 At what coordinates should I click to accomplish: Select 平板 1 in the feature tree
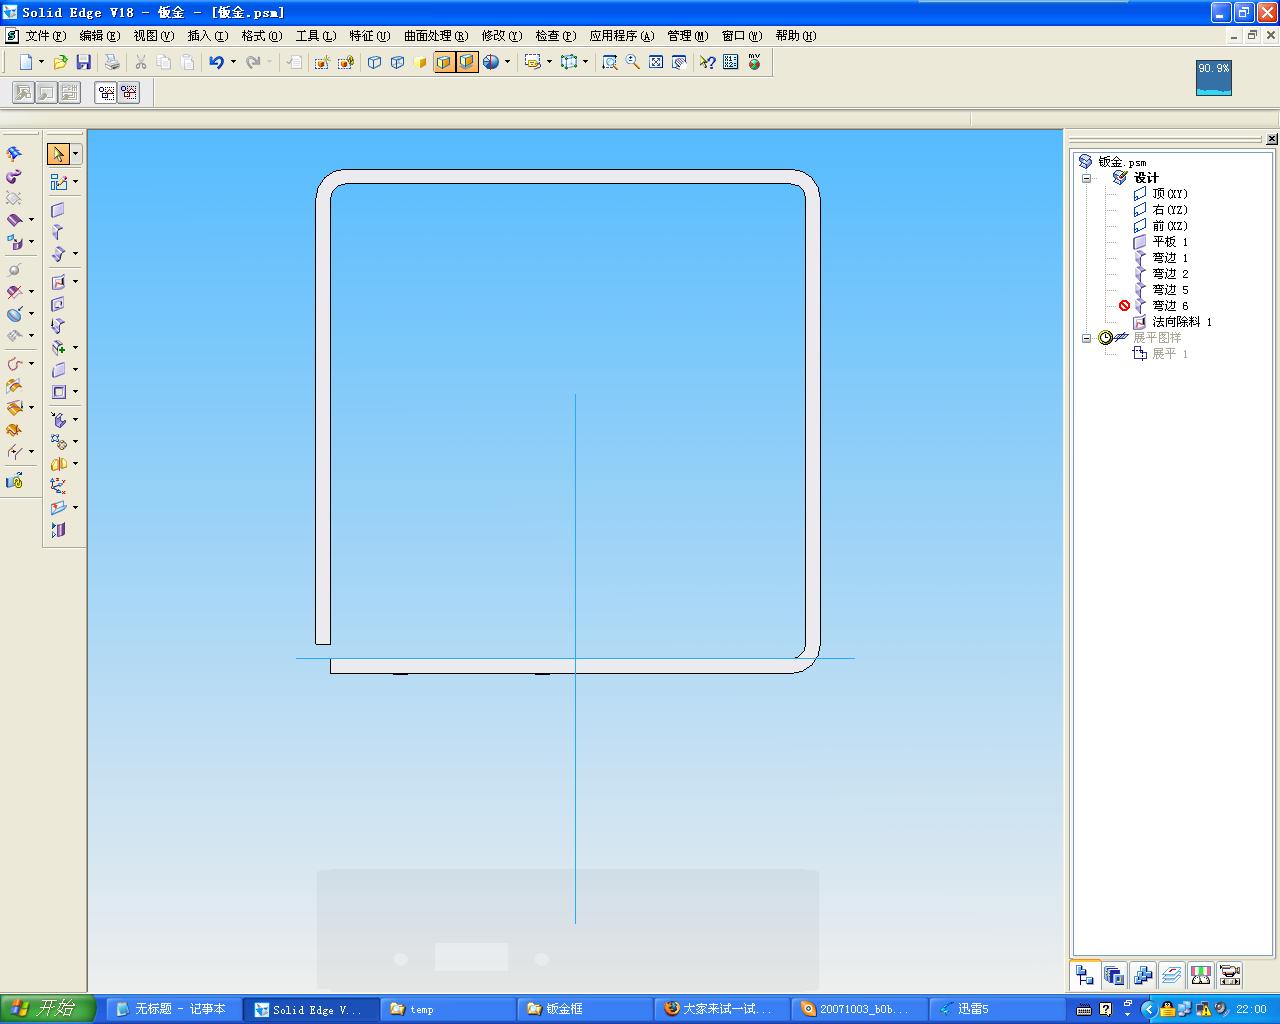point(1161,242)
